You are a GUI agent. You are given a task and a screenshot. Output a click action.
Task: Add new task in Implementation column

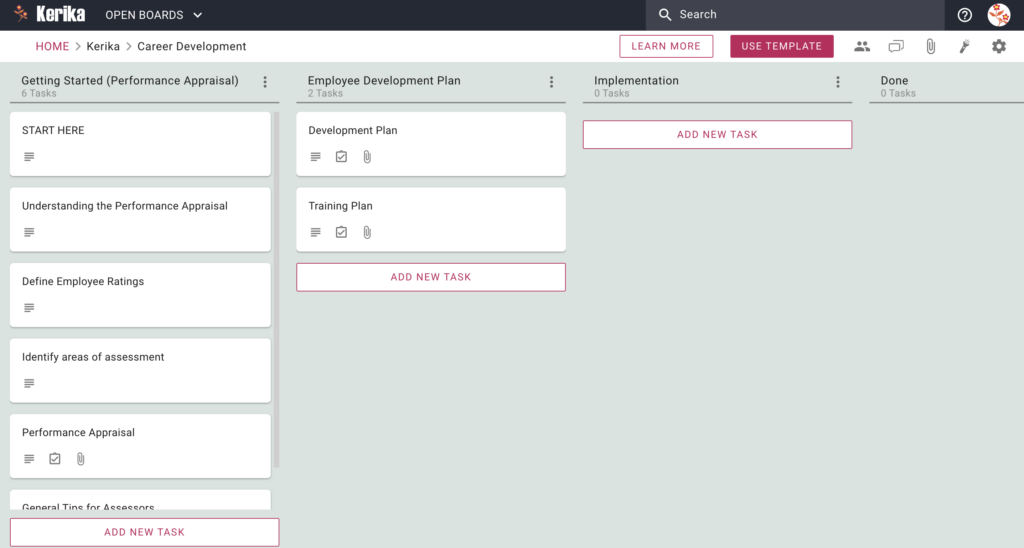click(x=717, y=135)
